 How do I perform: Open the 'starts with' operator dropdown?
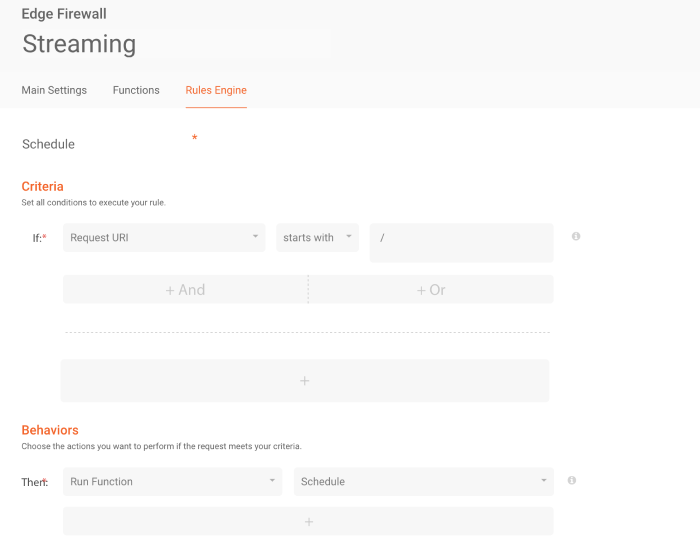pyautogui.click(x=317, y=238)
